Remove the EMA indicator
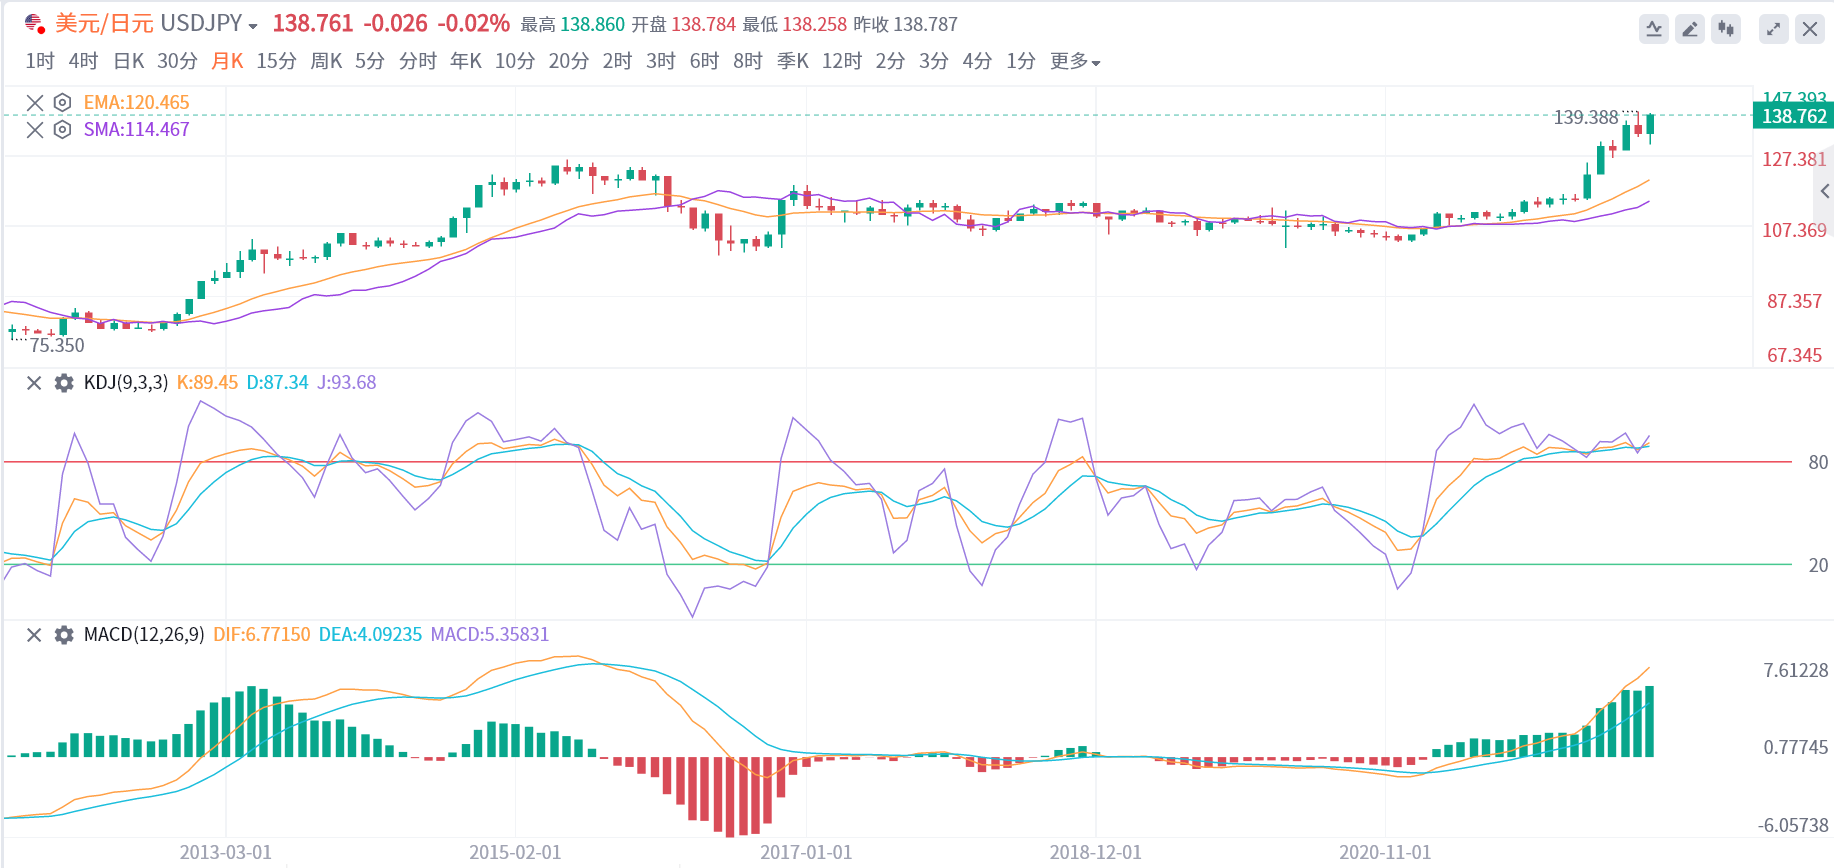Screen dimensions: 1834x868 click(x=35, y=102)
